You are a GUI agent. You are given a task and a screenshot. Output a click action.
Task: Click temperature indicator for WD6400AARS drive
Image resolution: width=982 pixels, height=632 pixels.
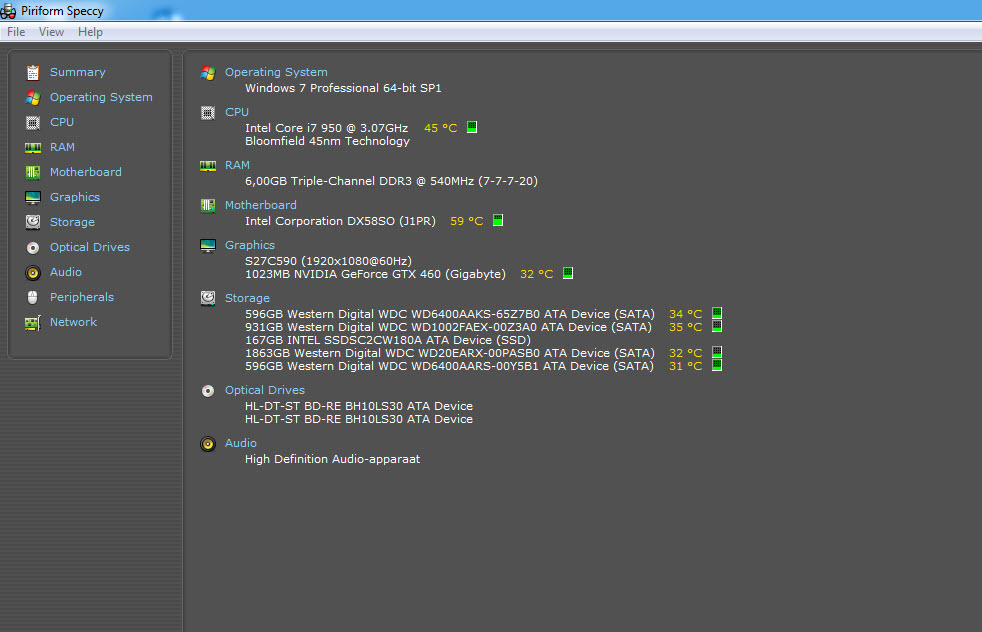[x=717, y=365]
